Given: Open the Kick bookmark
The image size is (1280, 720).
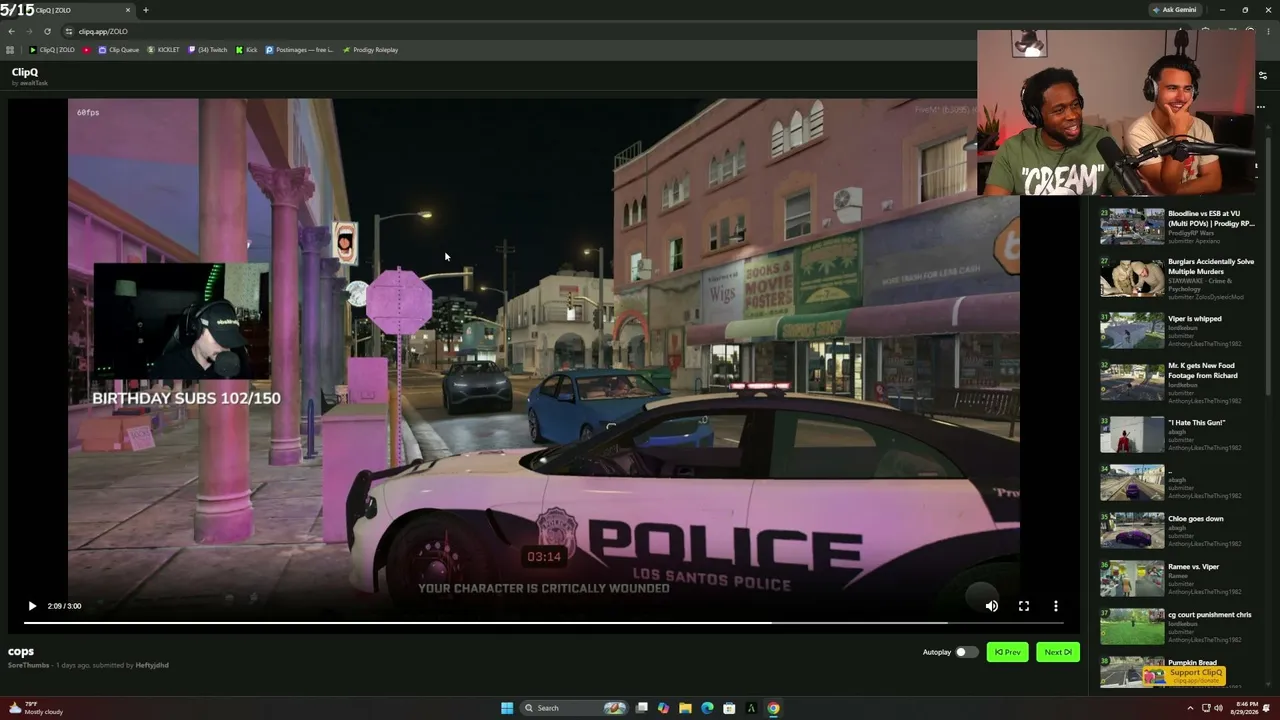Looking at the screenshot, I should [x=246, y=50].
